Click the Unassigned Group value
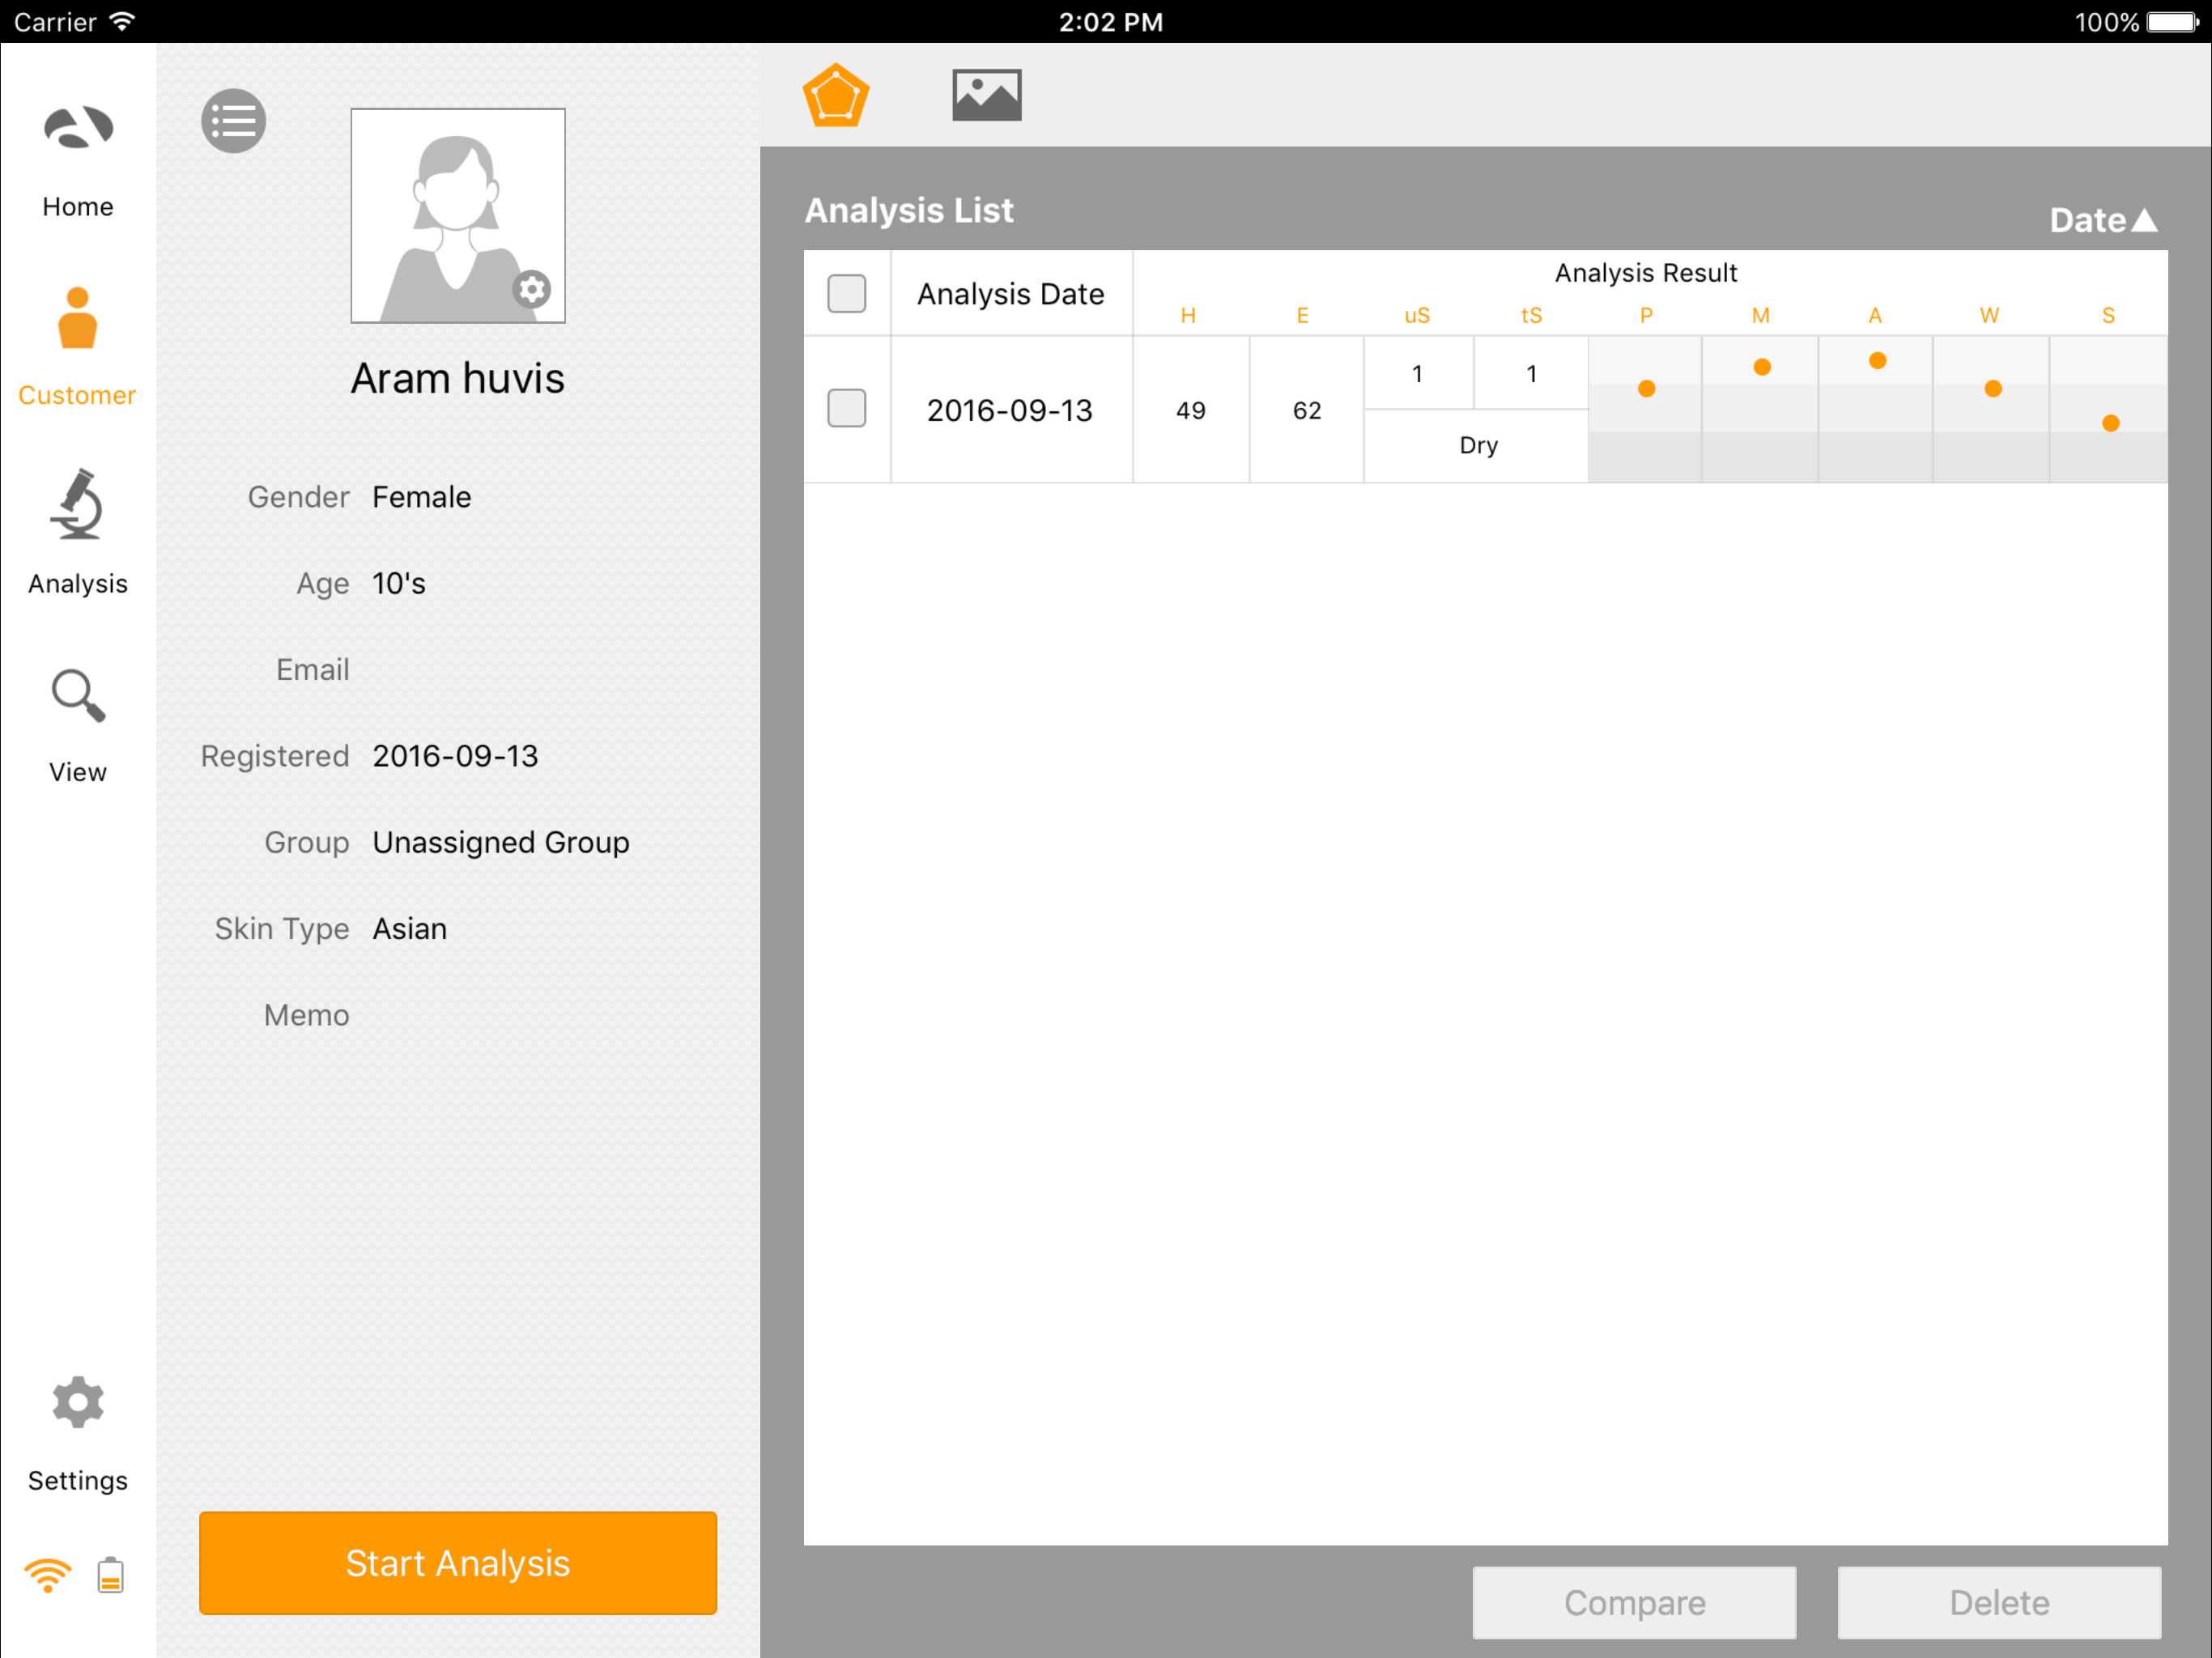 (x=501, y=842)
